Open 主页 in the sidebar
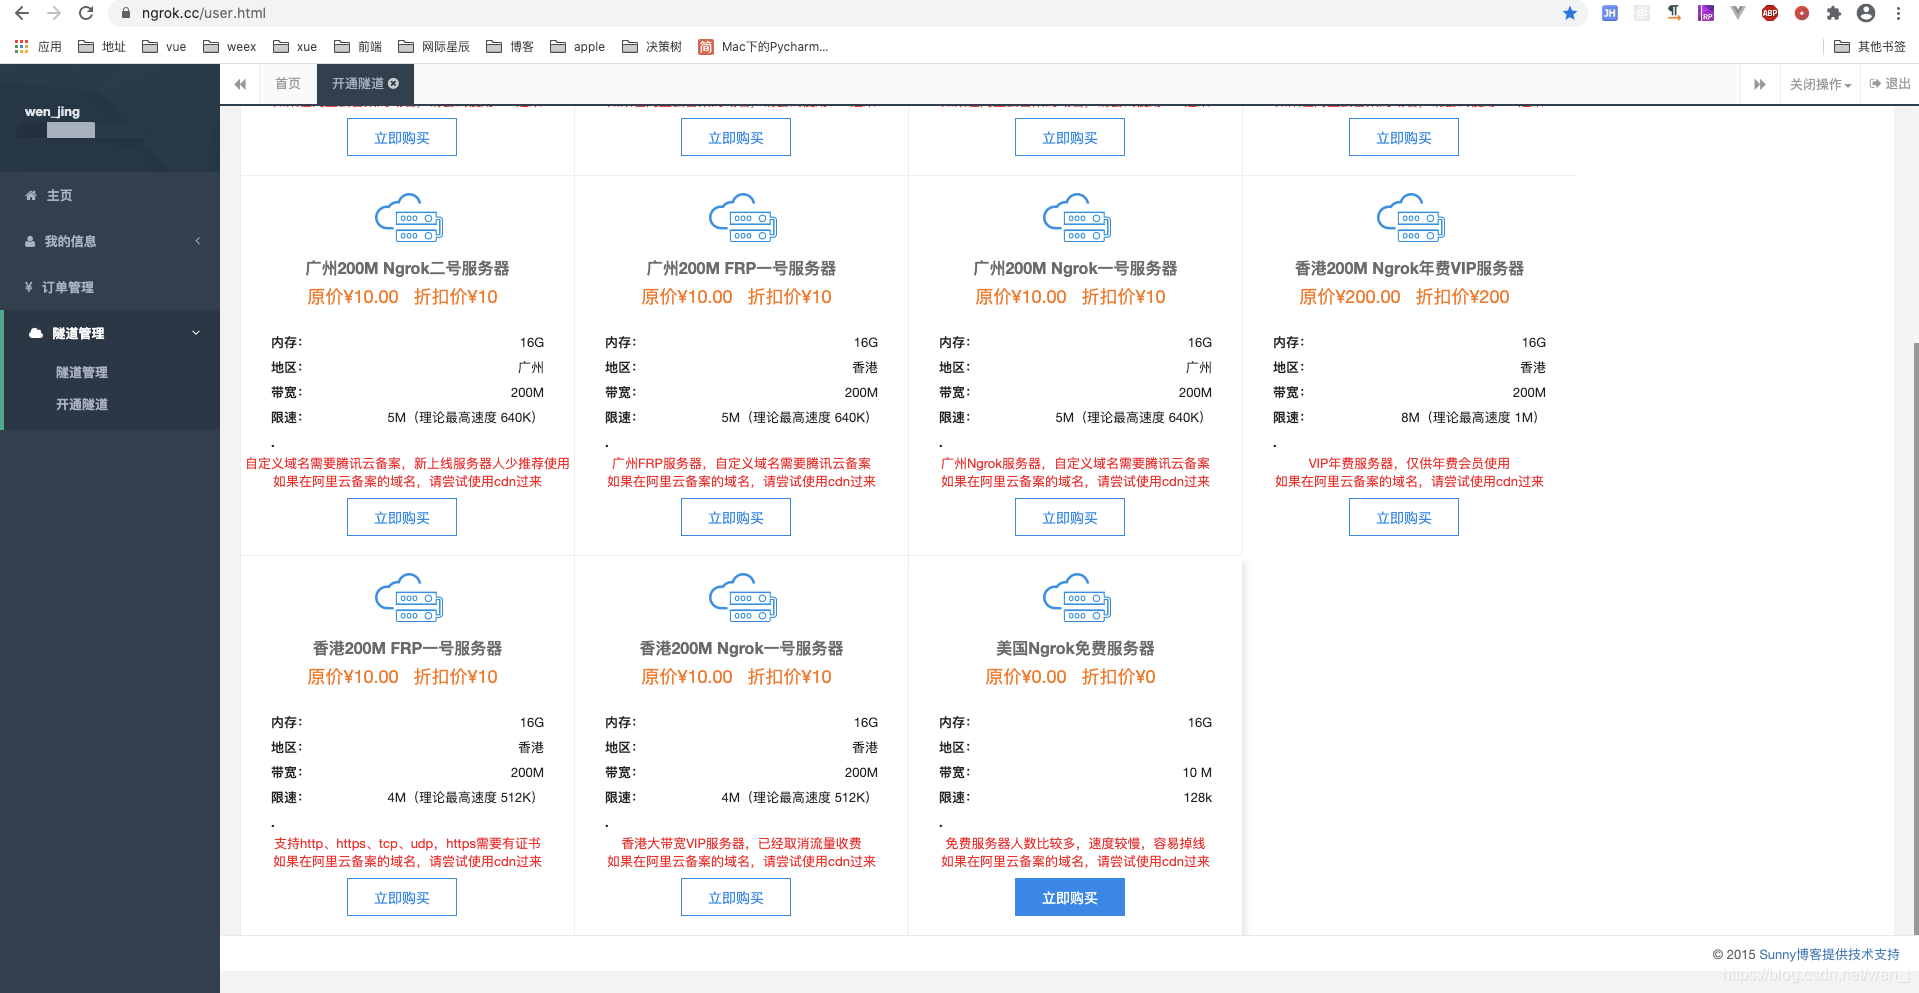Image resolution: width=1919 pixels, height=993 pixels. click(110, 195)
